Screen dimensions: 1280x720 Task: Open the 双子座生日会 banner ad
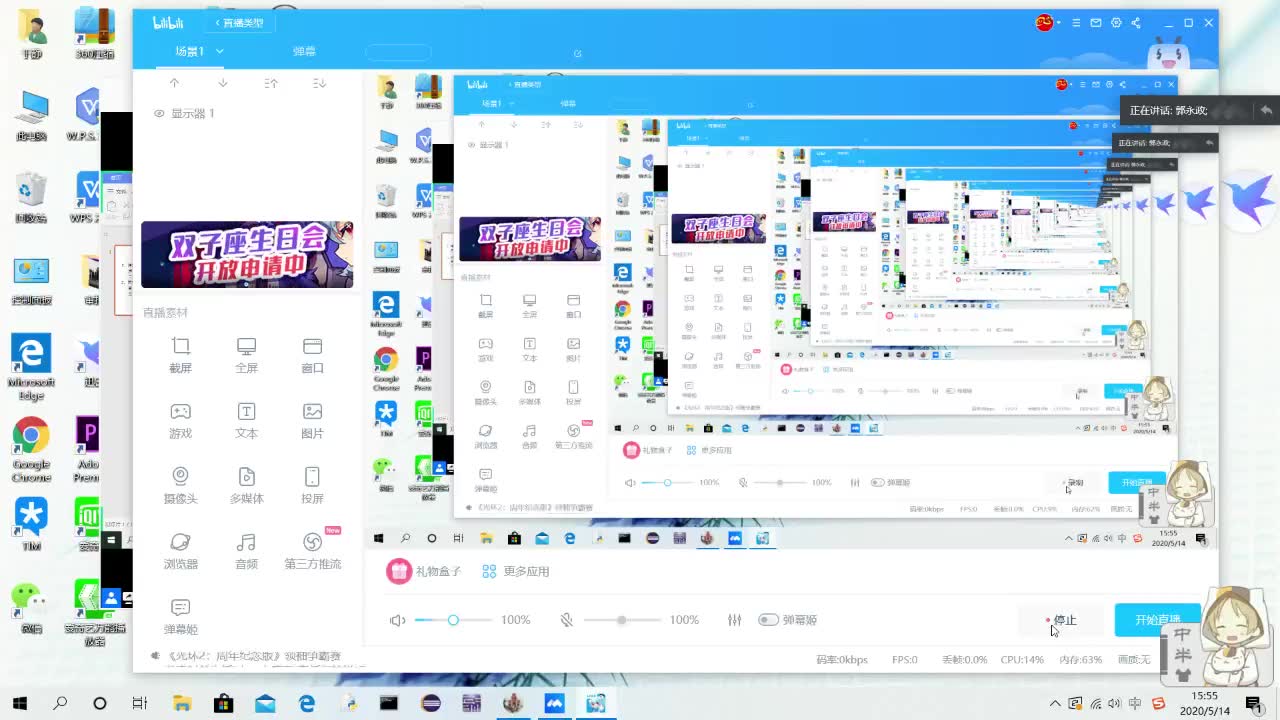pyautogui.click(x=247, y=255)
